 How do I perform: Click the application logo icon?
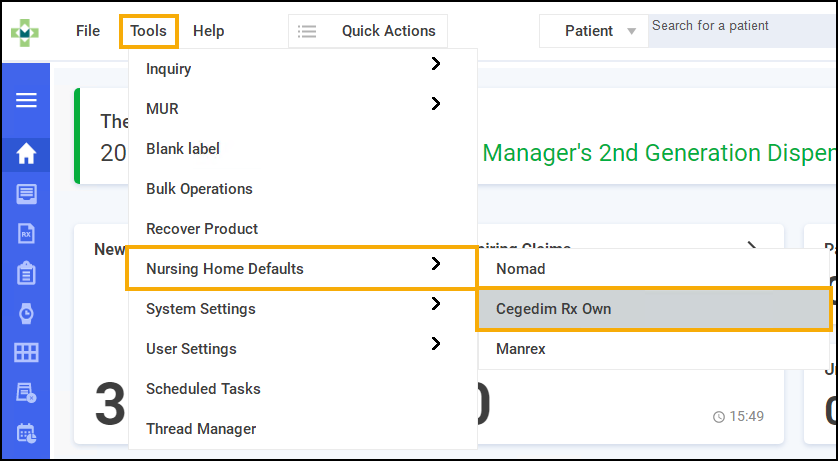25,31
